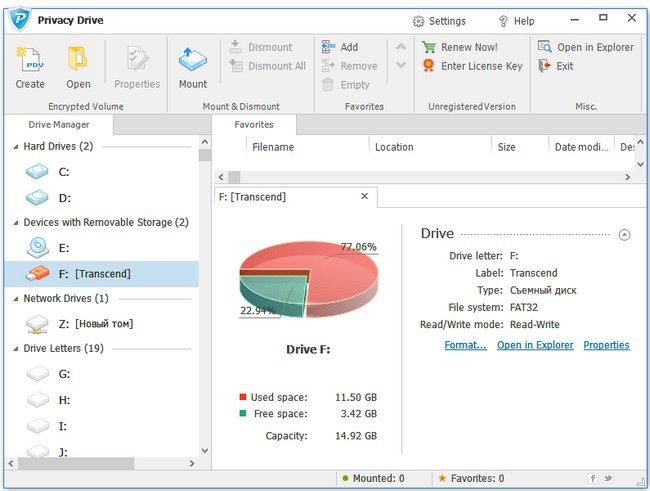Click drive tree horizontal scrollbar thumb
This screenshot has height=491, width=650.
[76, 463]
